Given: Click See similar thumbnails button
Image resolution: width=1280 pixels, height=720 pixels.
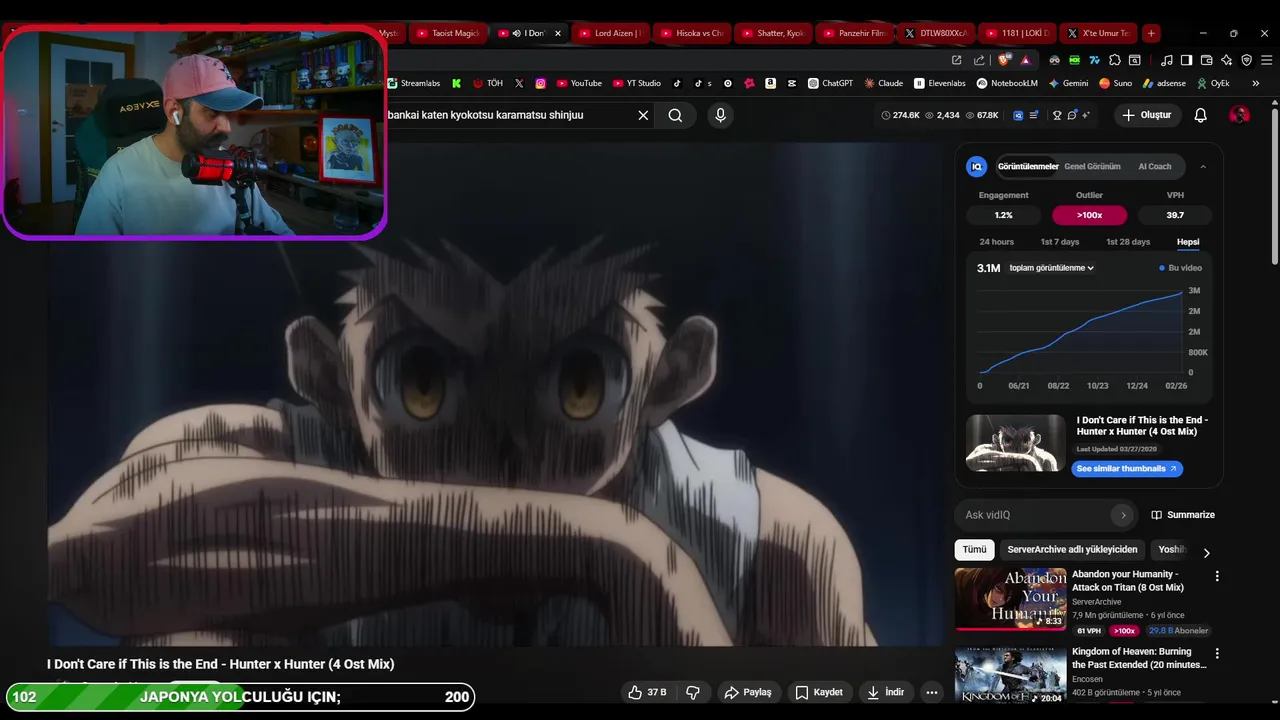Looking at the screenshot, I should click(1127, 469).
